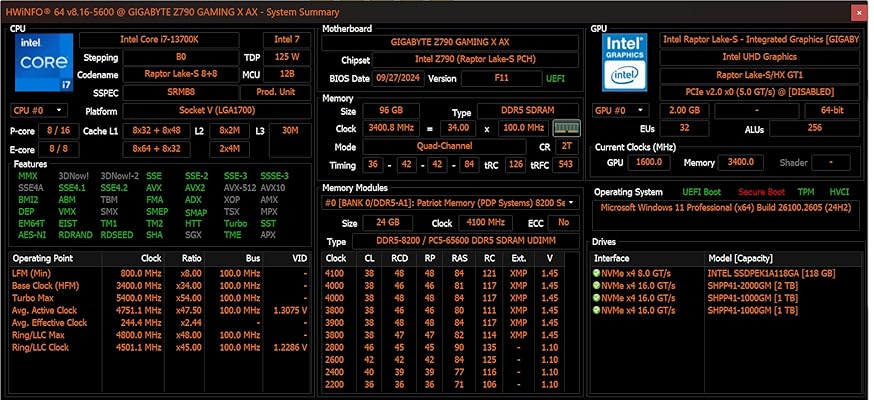Viewport: 874px width, 400px height.
Task: Click the Intel Core i7 logo
Action: point(42,64)
